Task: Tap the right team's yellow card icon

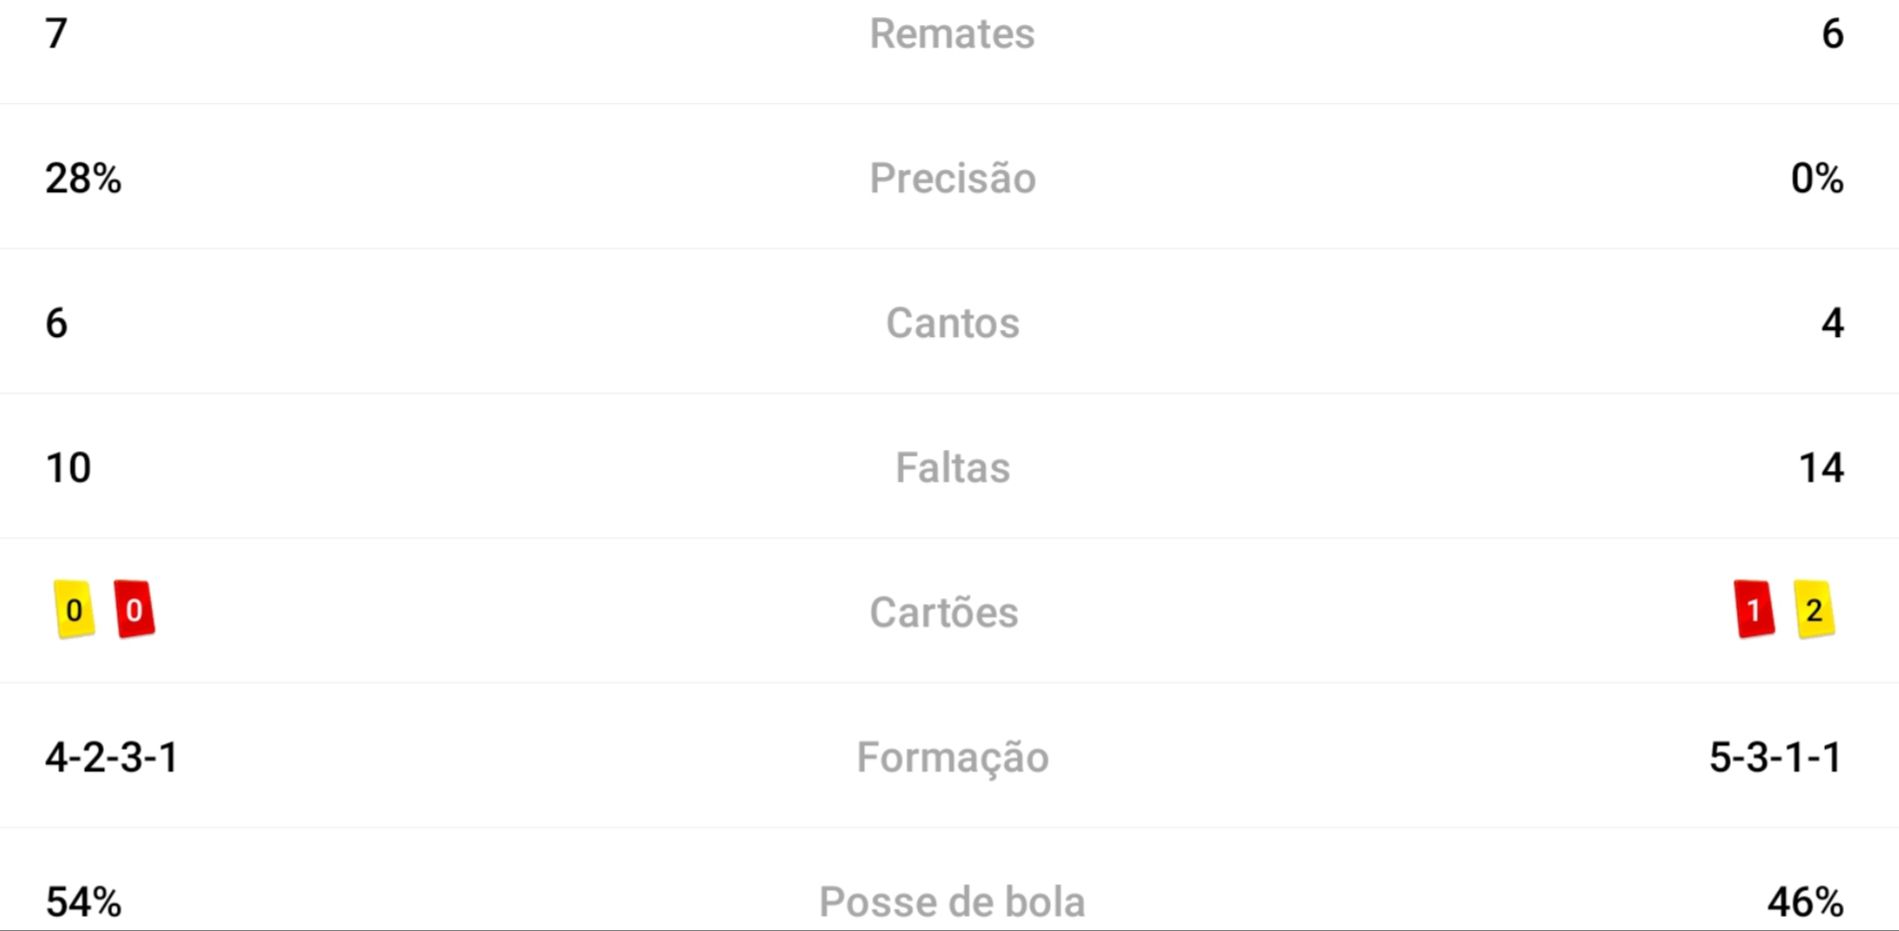Action: pos(1814,609)
